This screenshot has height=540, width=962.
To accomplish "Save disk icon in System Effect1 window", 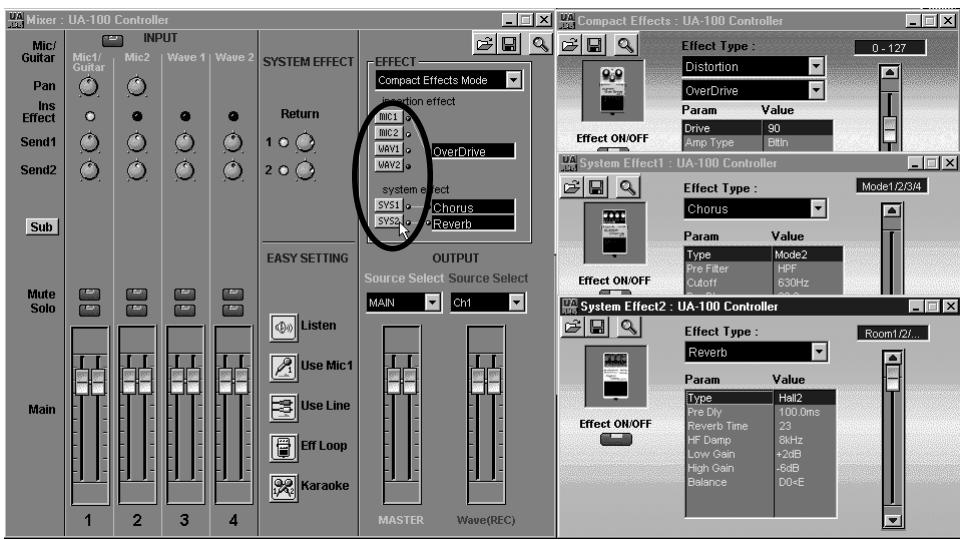I will [x=596, y=187].
